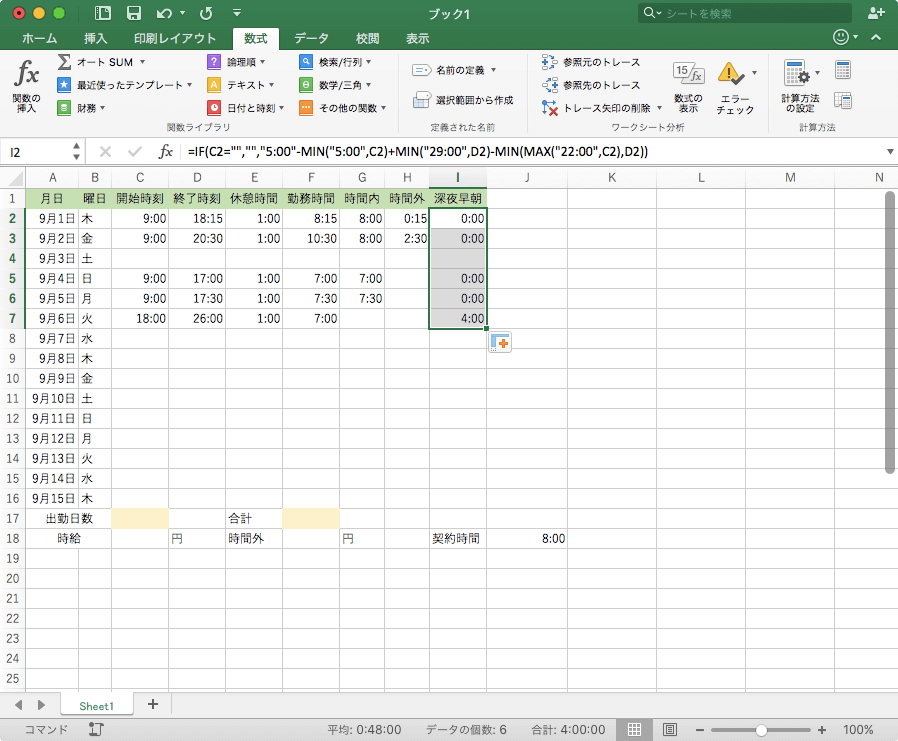
Task: Add a new sheet with plus button
Action: point(152,704)
